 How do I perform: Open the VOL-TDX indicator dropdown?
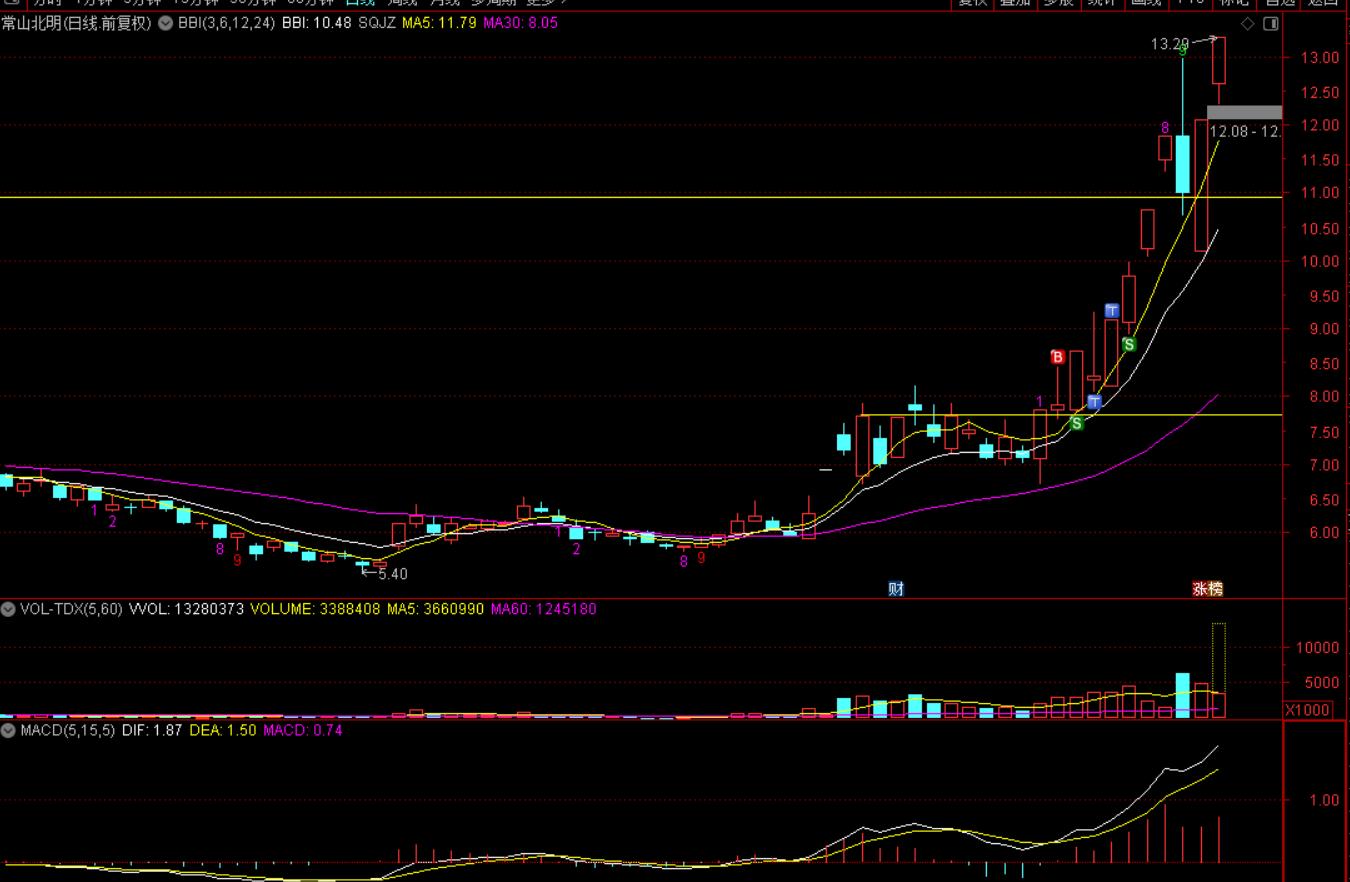(8, 608)
